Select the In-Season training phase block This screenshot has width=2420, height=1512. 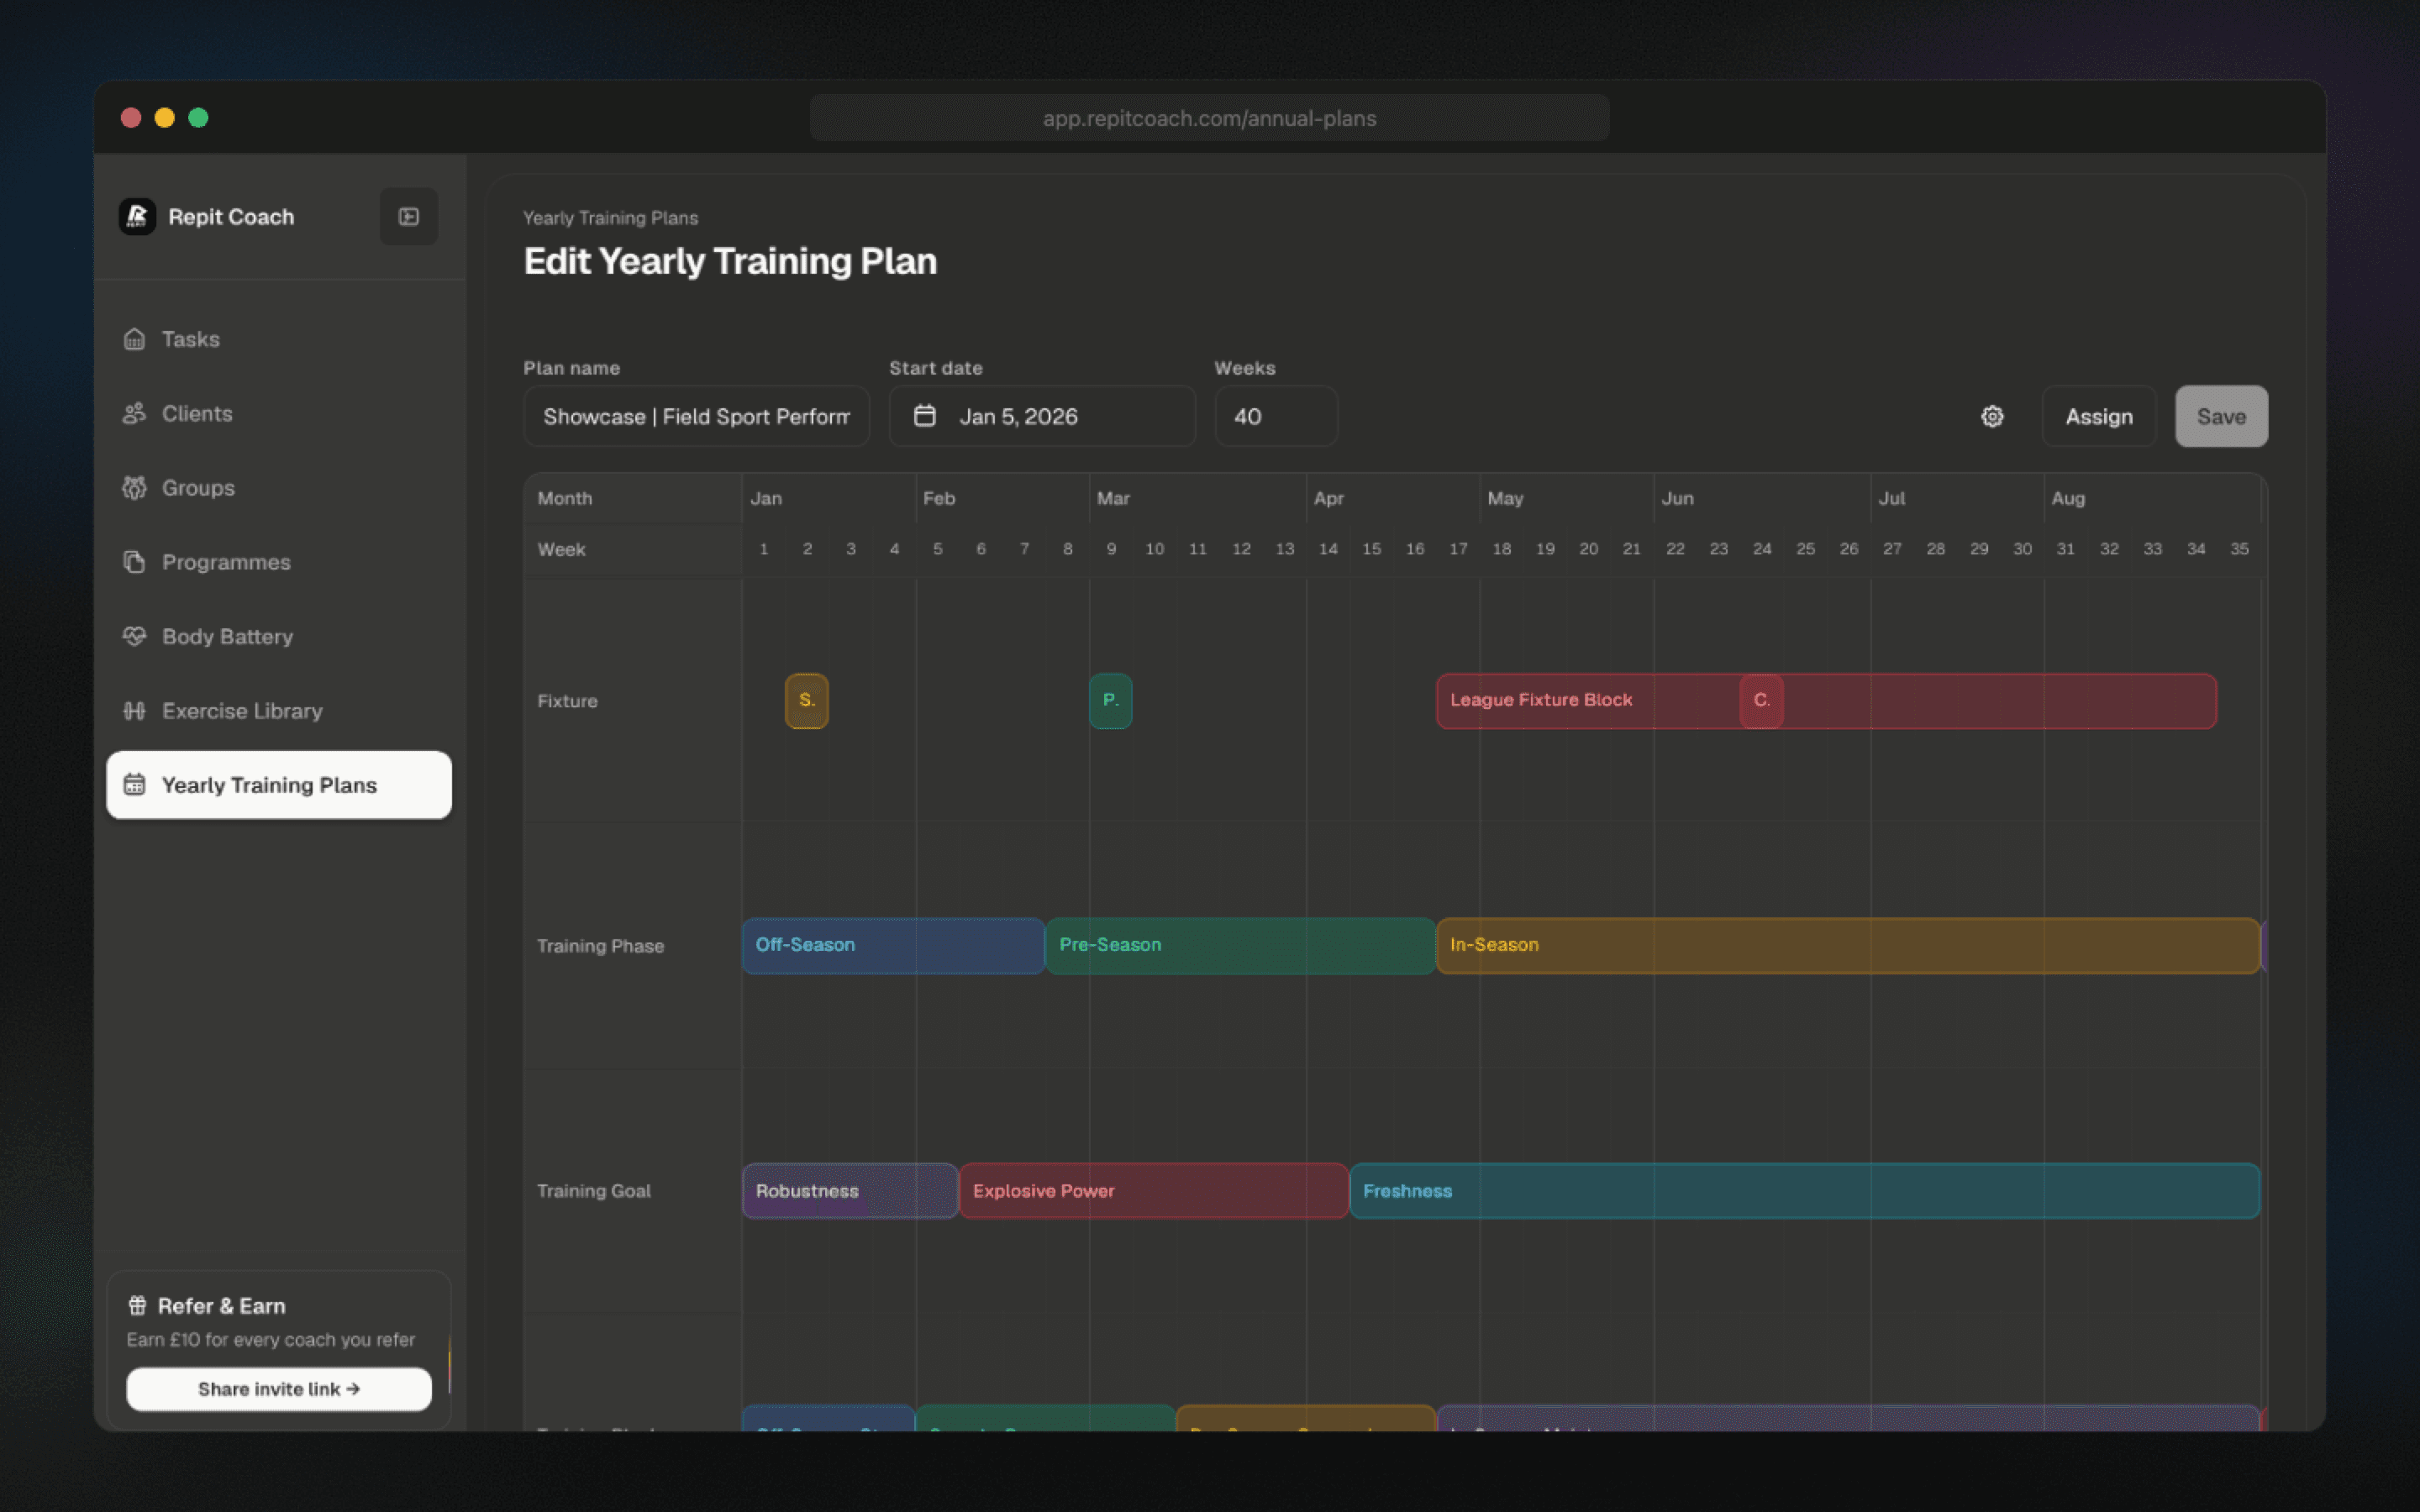(1700, 945)
